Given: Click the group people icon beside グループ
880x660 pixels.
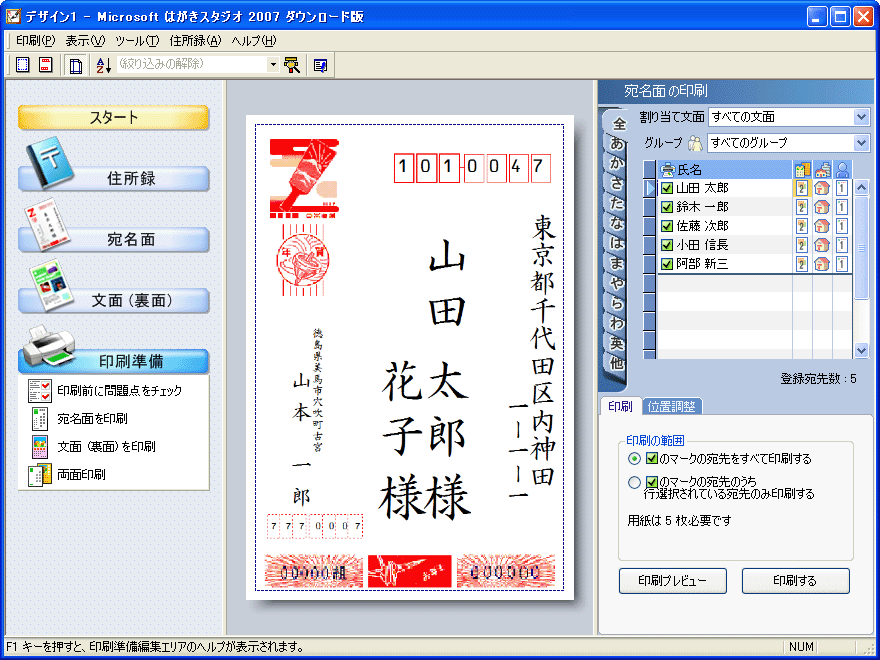Looking at the screenshot, I should (695, 143).
